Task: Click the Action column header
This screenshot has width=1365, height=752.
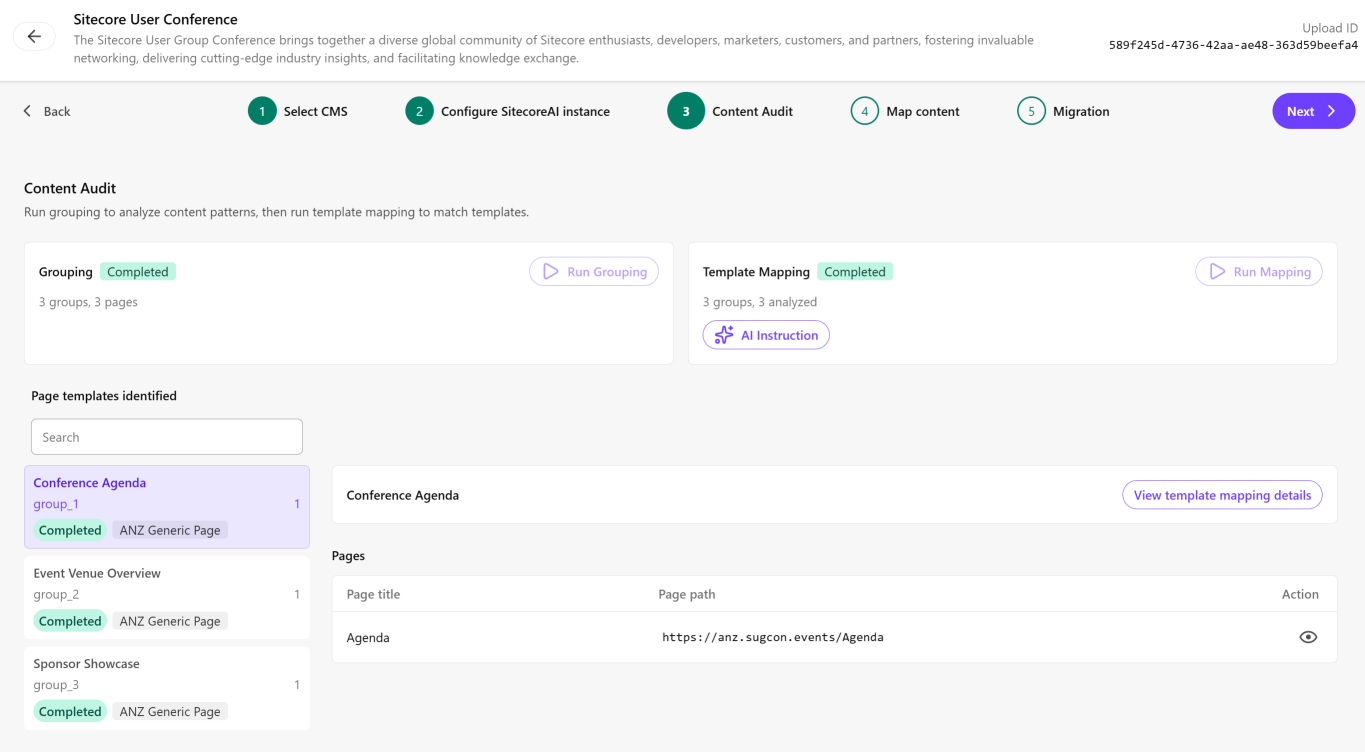Action: tap(1300, 594)
